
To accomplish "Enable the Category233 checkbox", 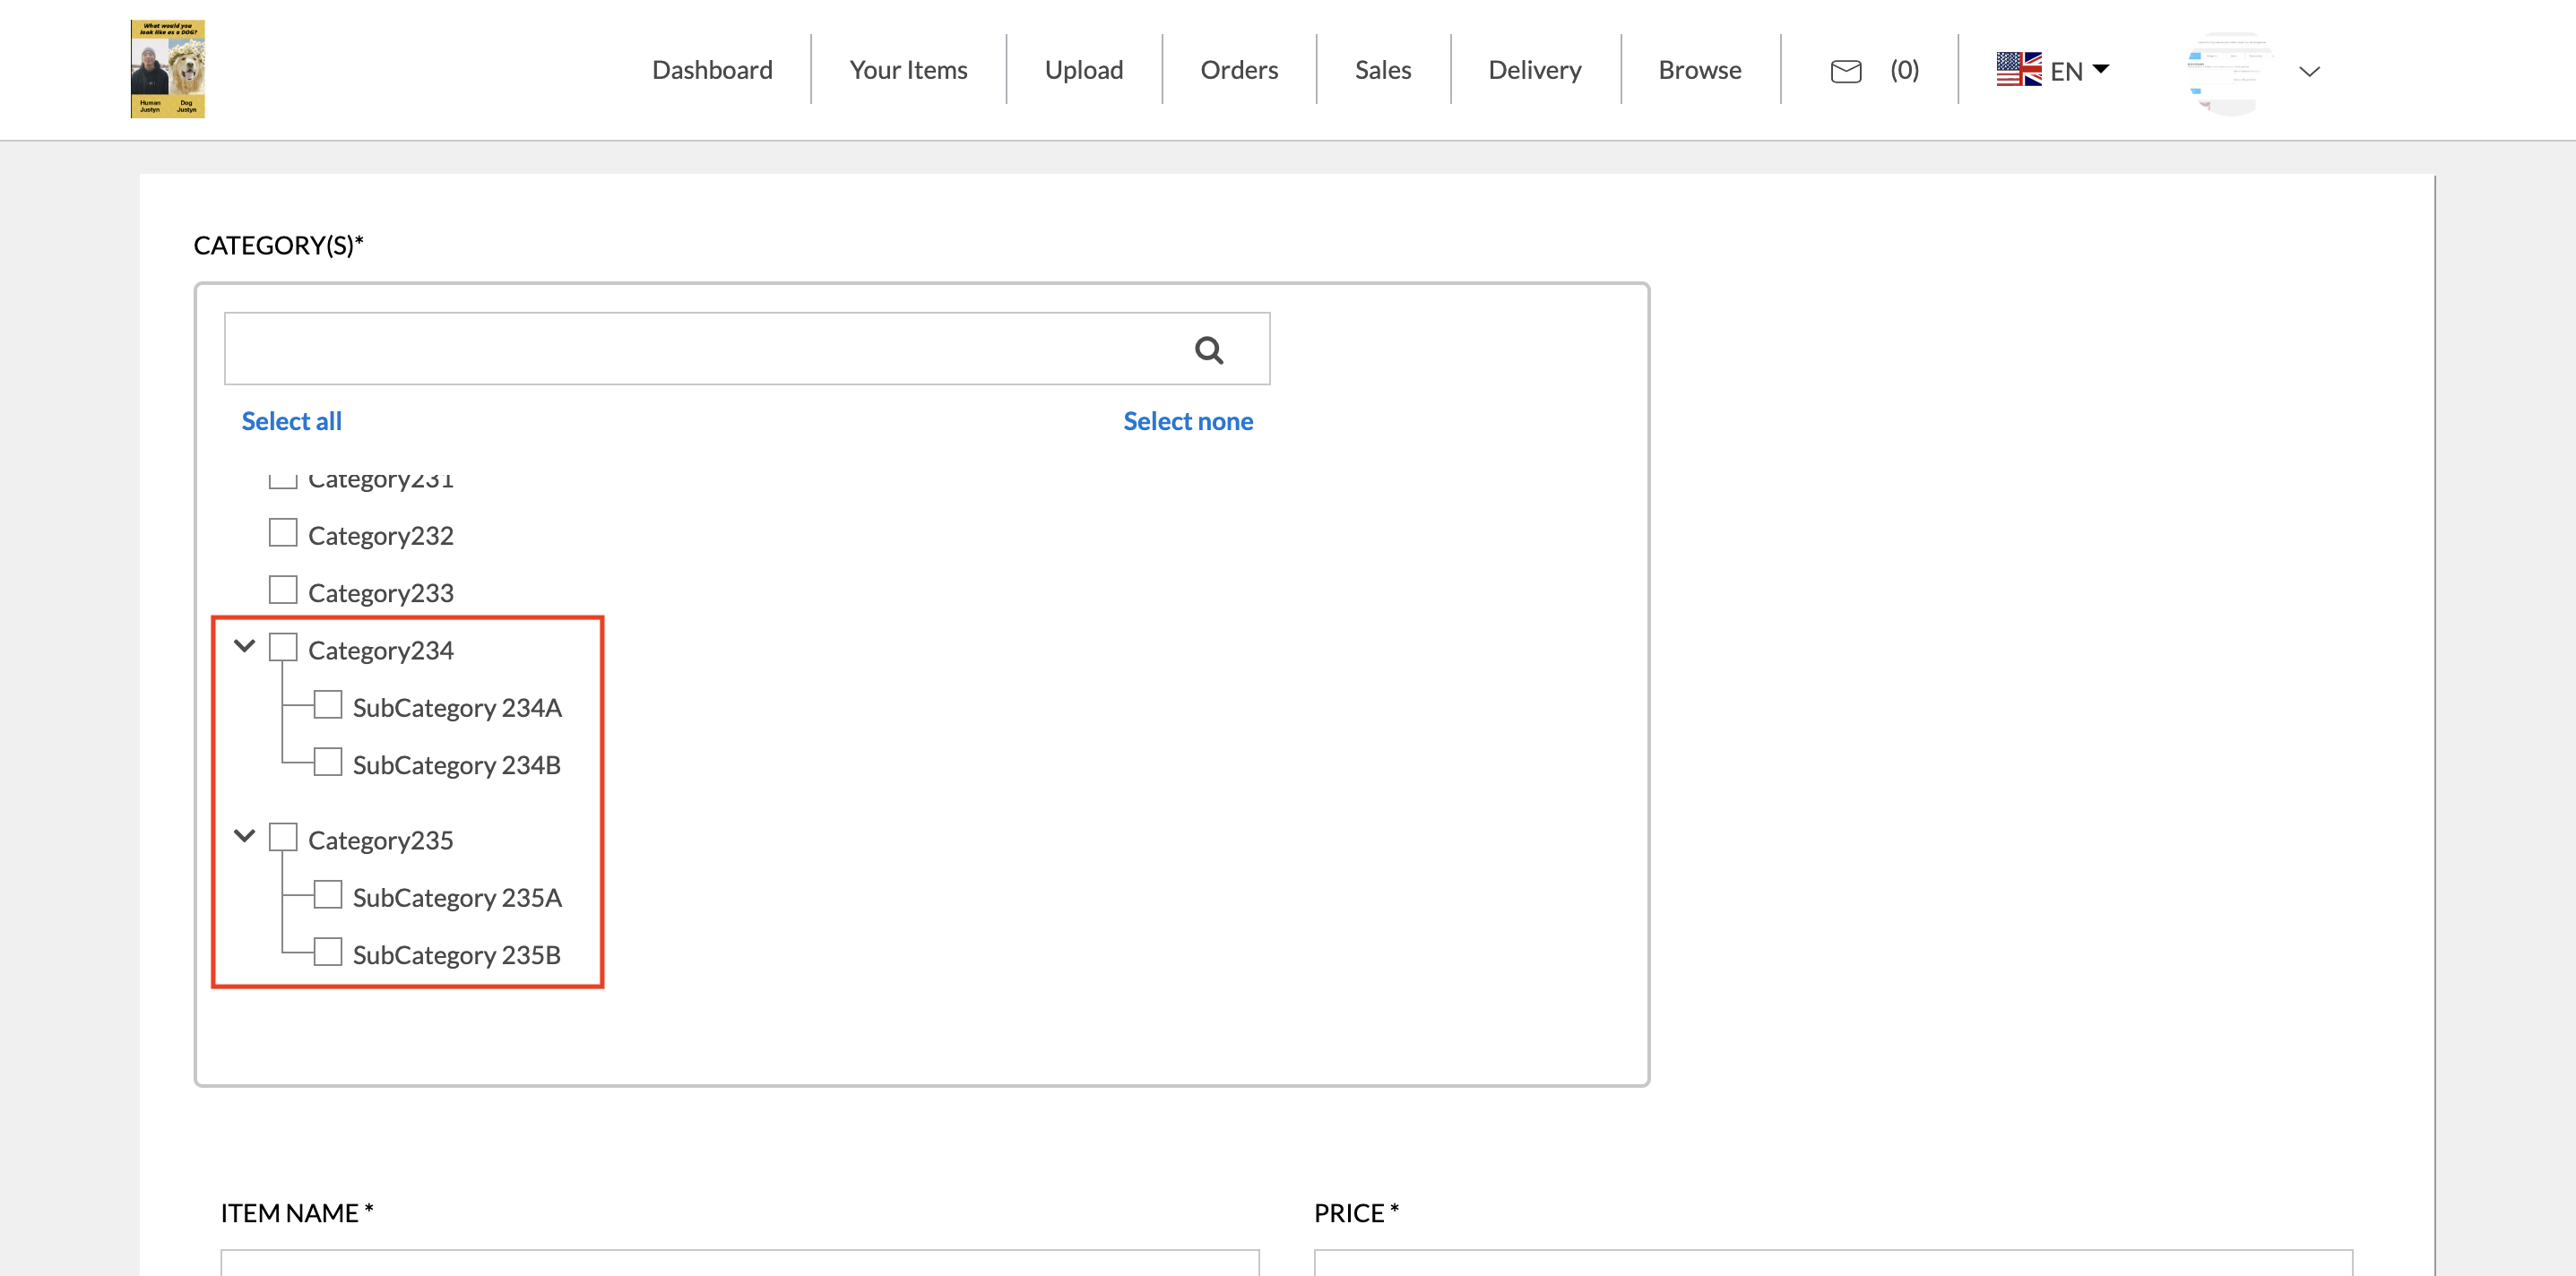I will [283, 590].
